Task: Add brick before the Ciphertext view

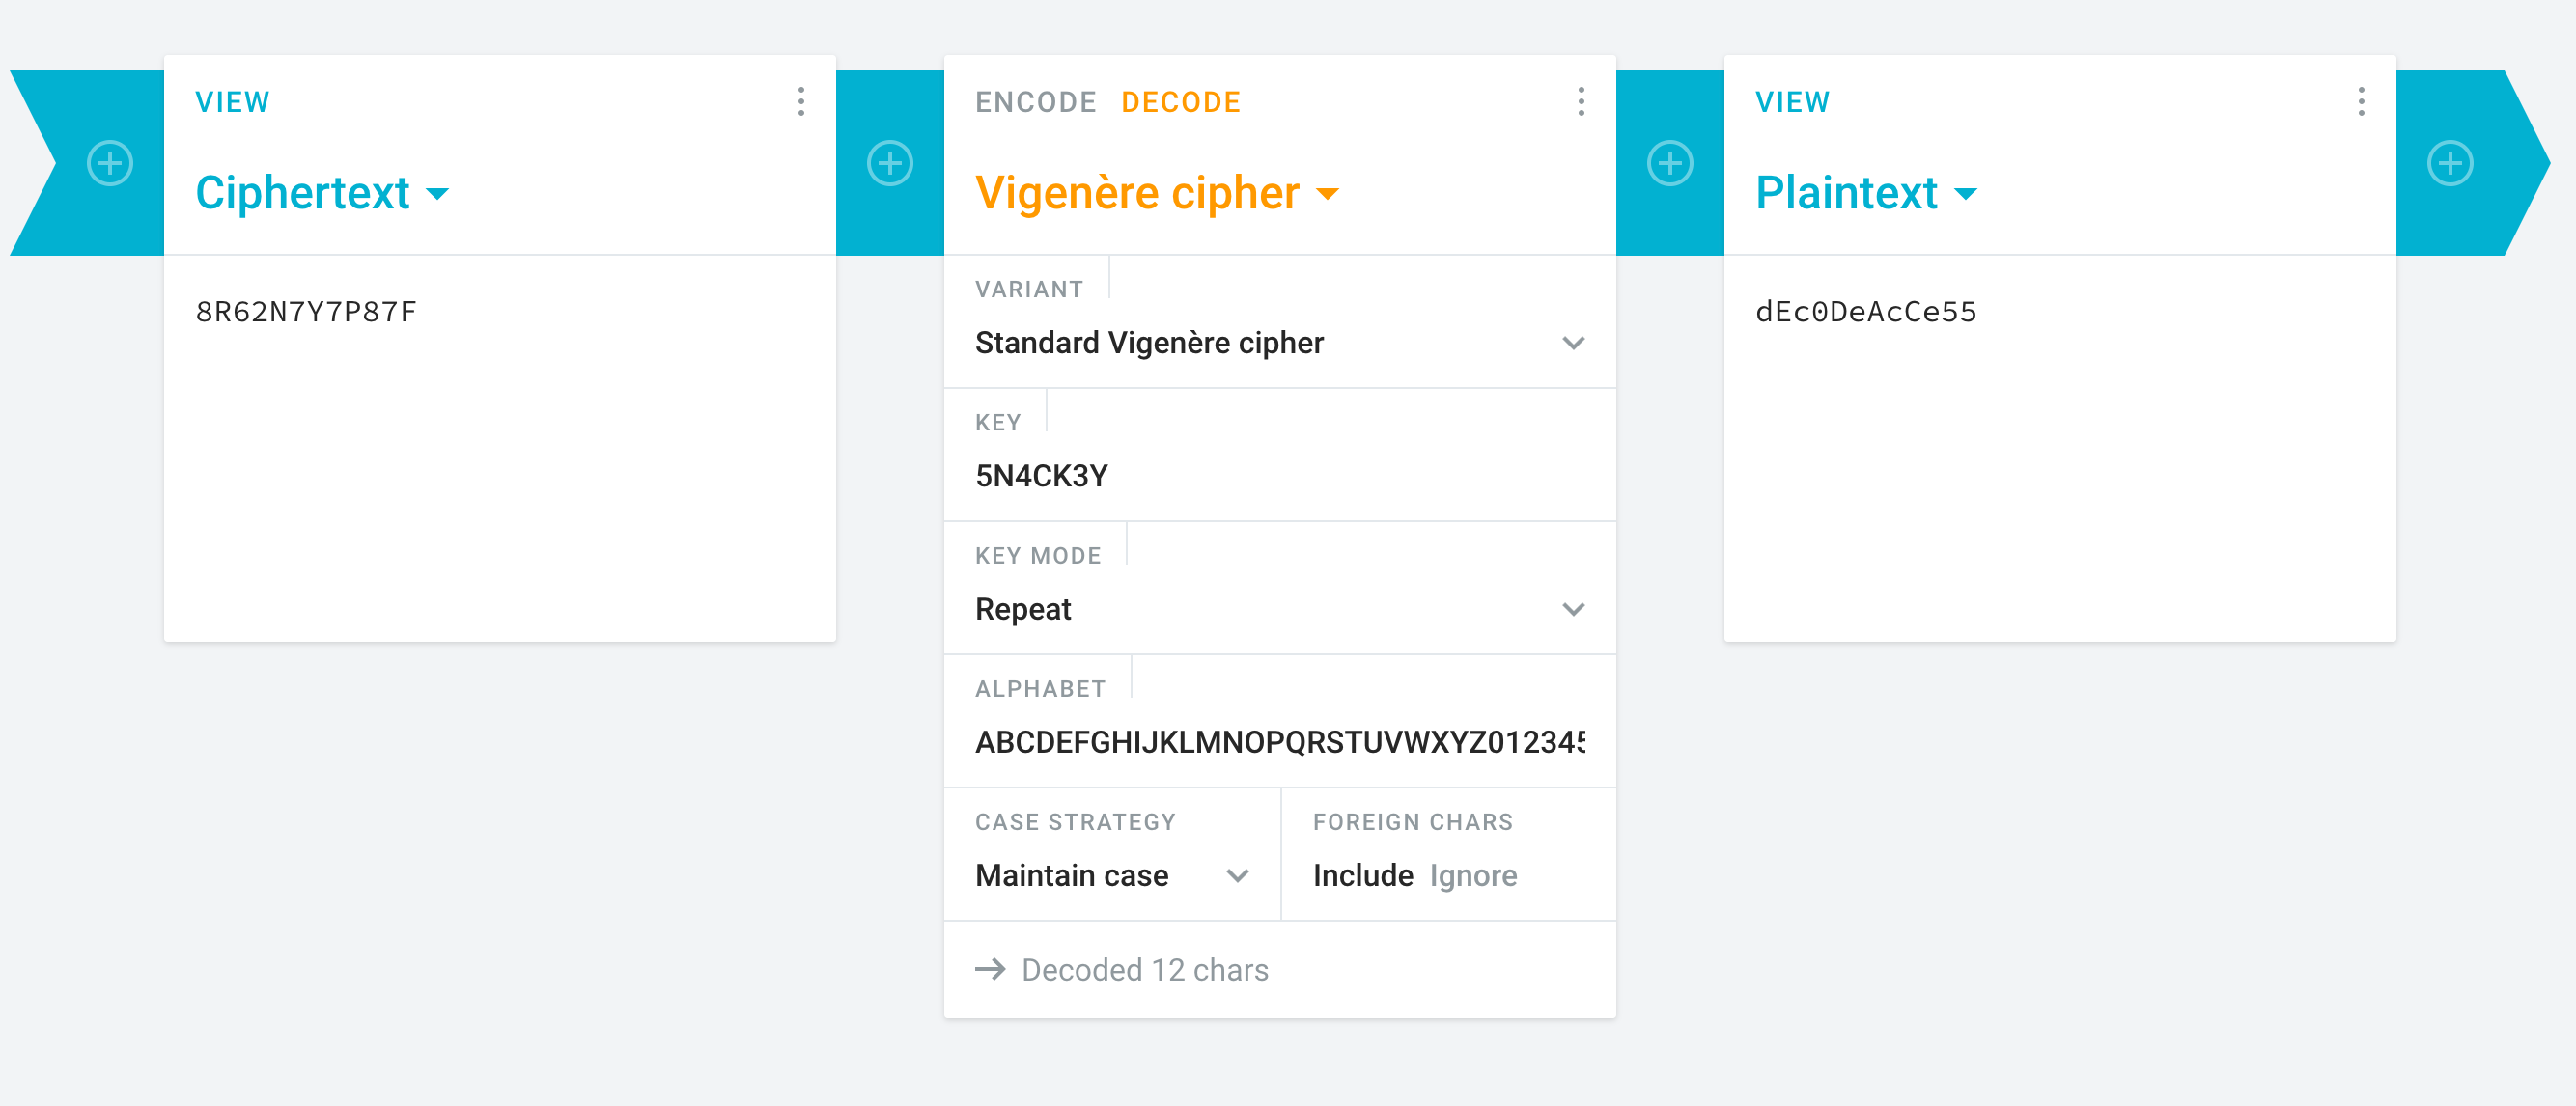Action: (110, 163)
